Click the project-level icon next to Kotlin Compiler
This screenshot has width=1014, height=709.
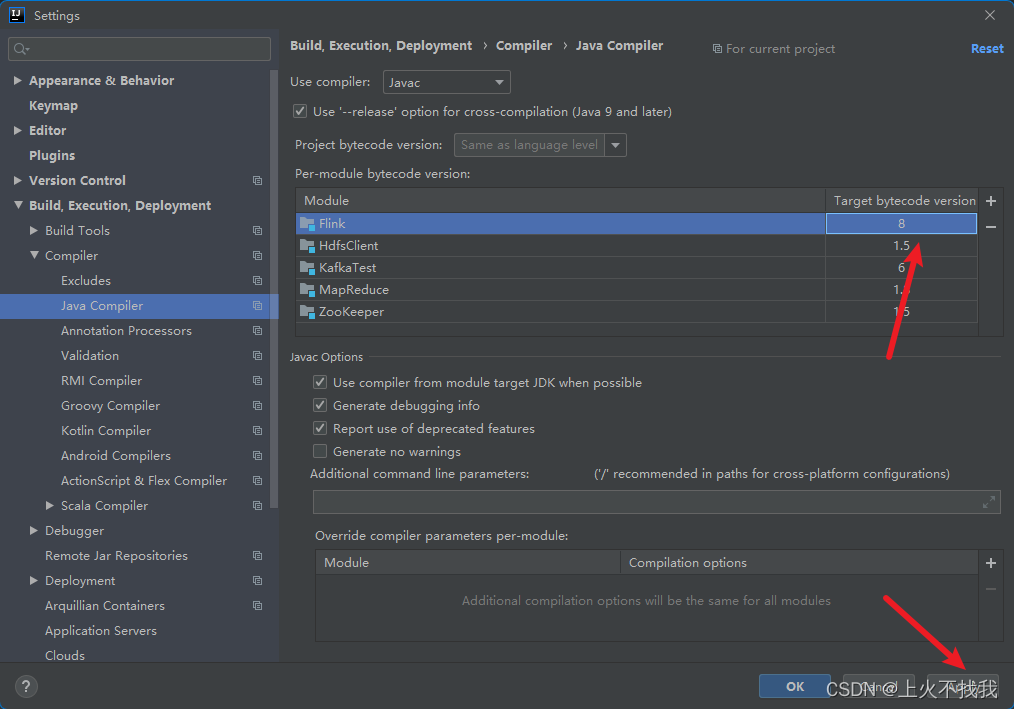click(x=257, y=431)
